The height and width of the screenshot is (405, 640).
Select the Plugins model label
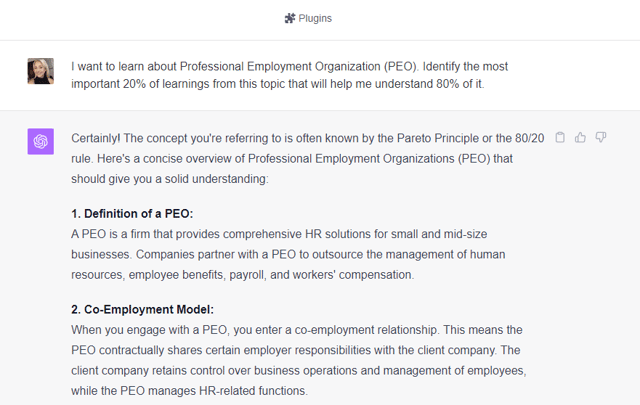point(315,18)
